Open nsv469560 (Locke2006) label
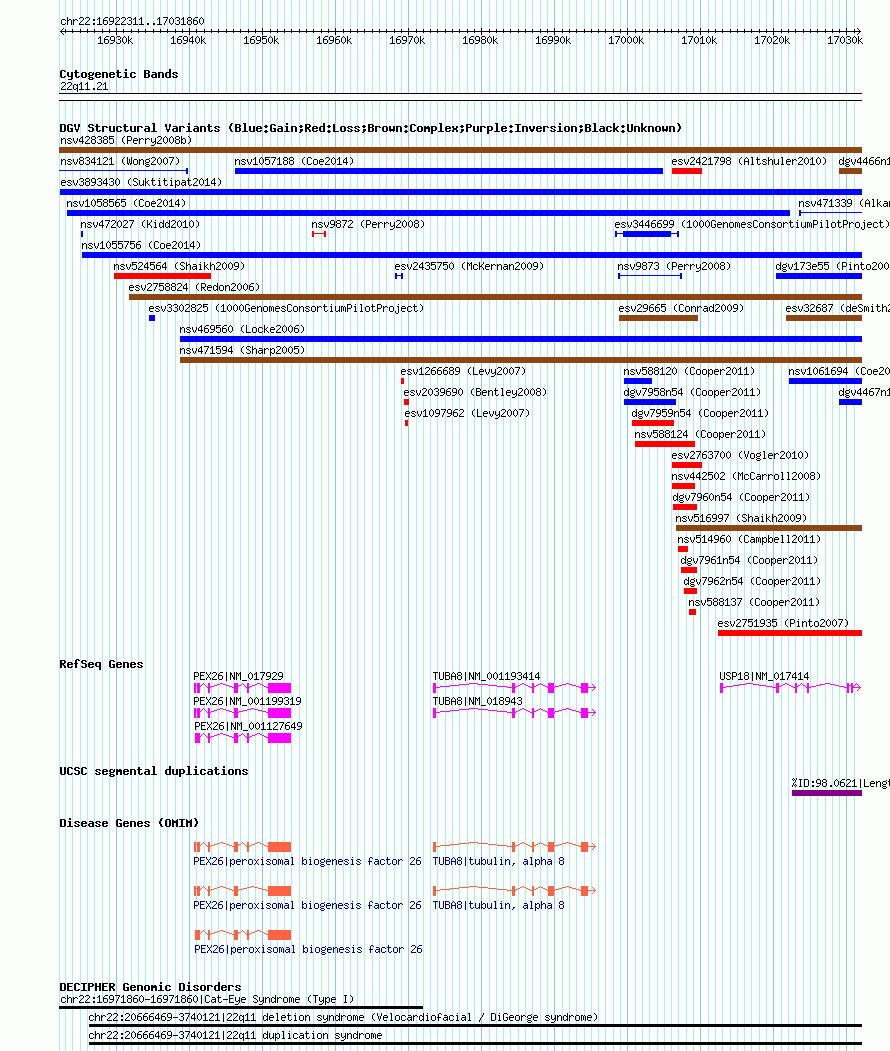890x1051 pixels. click(242, 328)
